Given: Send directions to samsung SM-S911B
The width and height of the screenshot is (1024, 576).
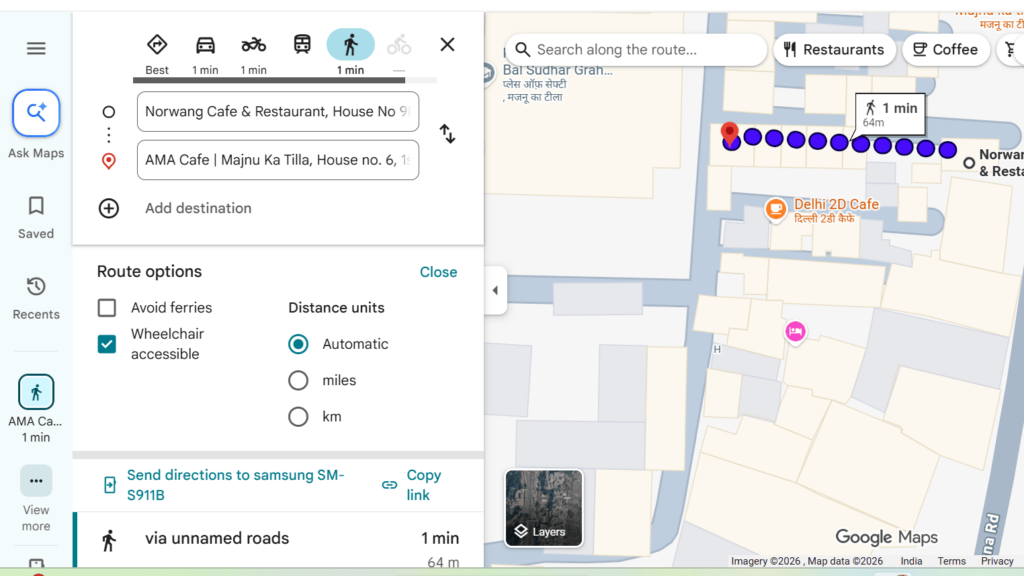Looking at the screenshot, I should pos(235,485).
